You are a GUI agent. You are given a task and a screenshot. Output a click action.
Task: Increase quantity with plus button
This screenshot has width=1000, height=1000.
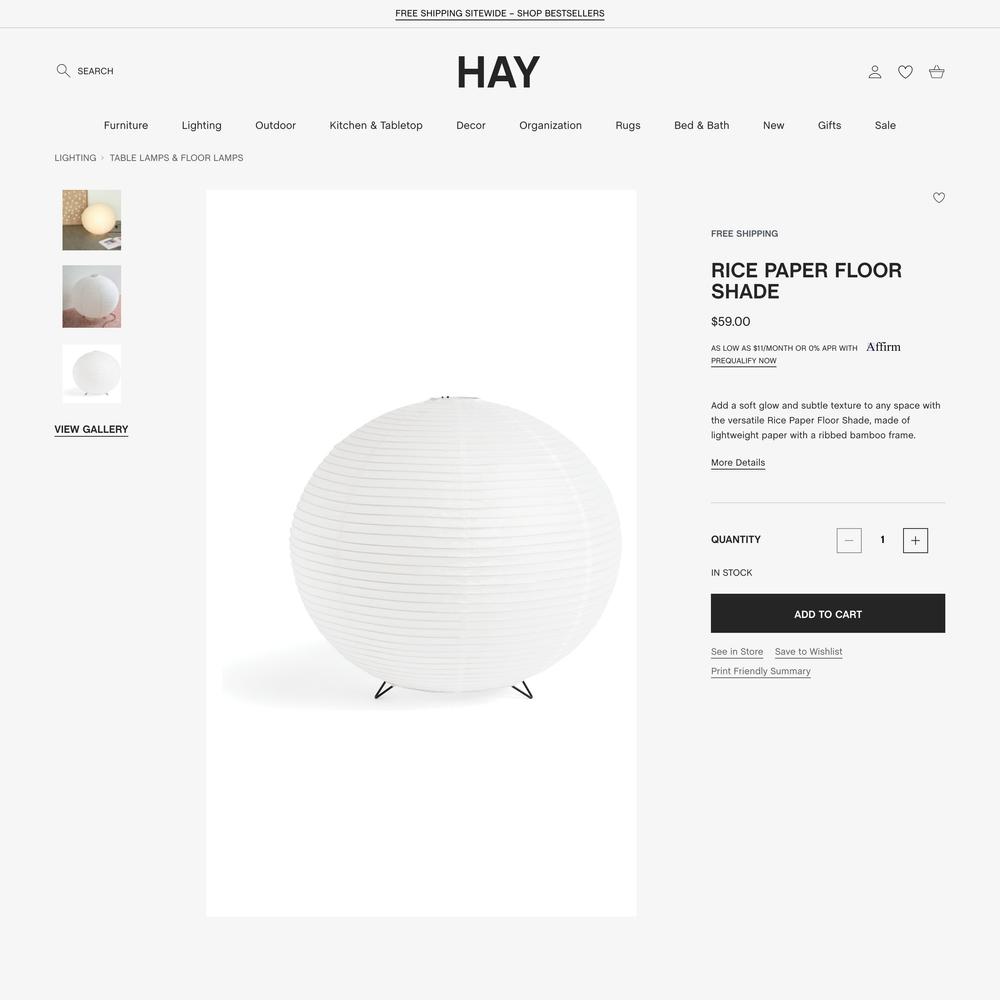tap(915, 540)
